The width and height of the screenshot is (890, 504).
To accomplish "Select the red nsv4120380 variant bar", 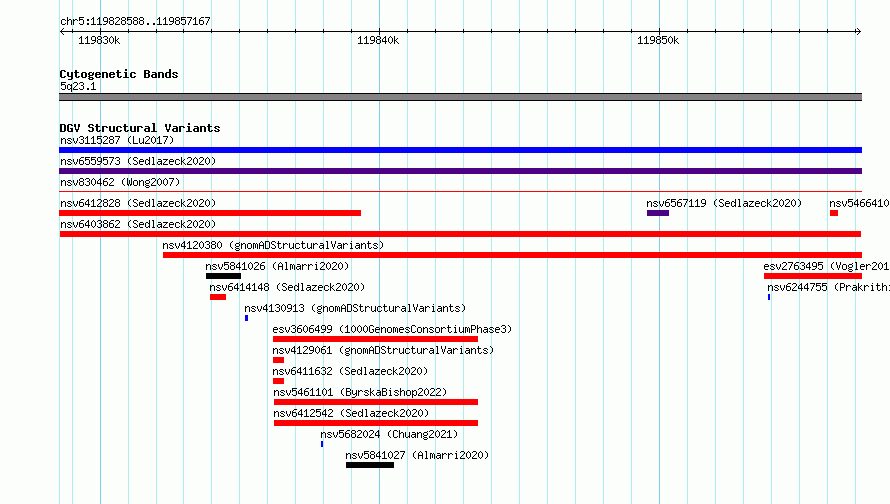I will (x=513, y=255).
